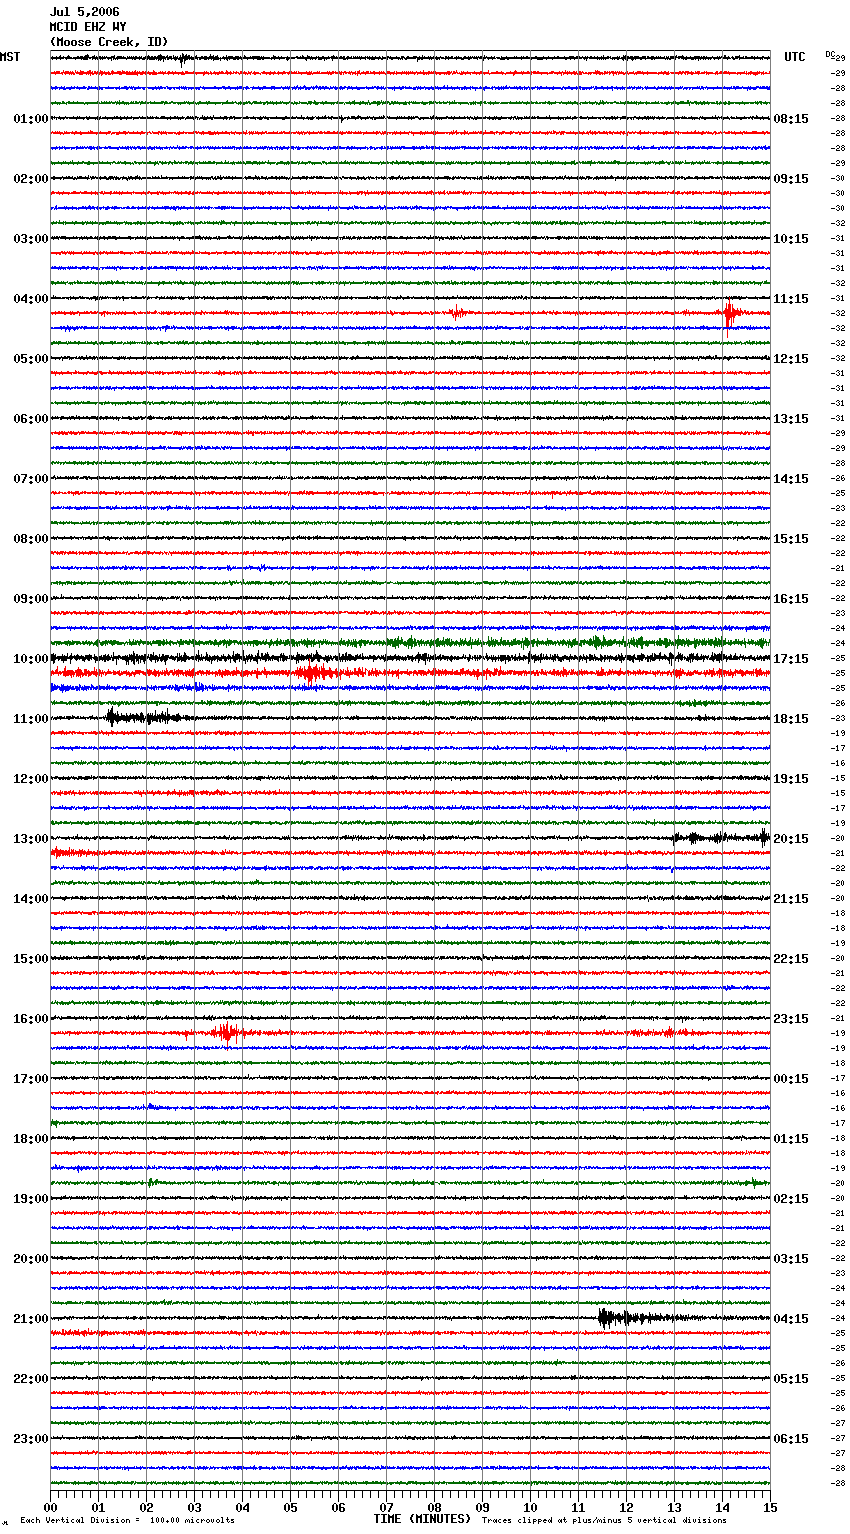Click the black event ending the 13:00 trace

722,838
